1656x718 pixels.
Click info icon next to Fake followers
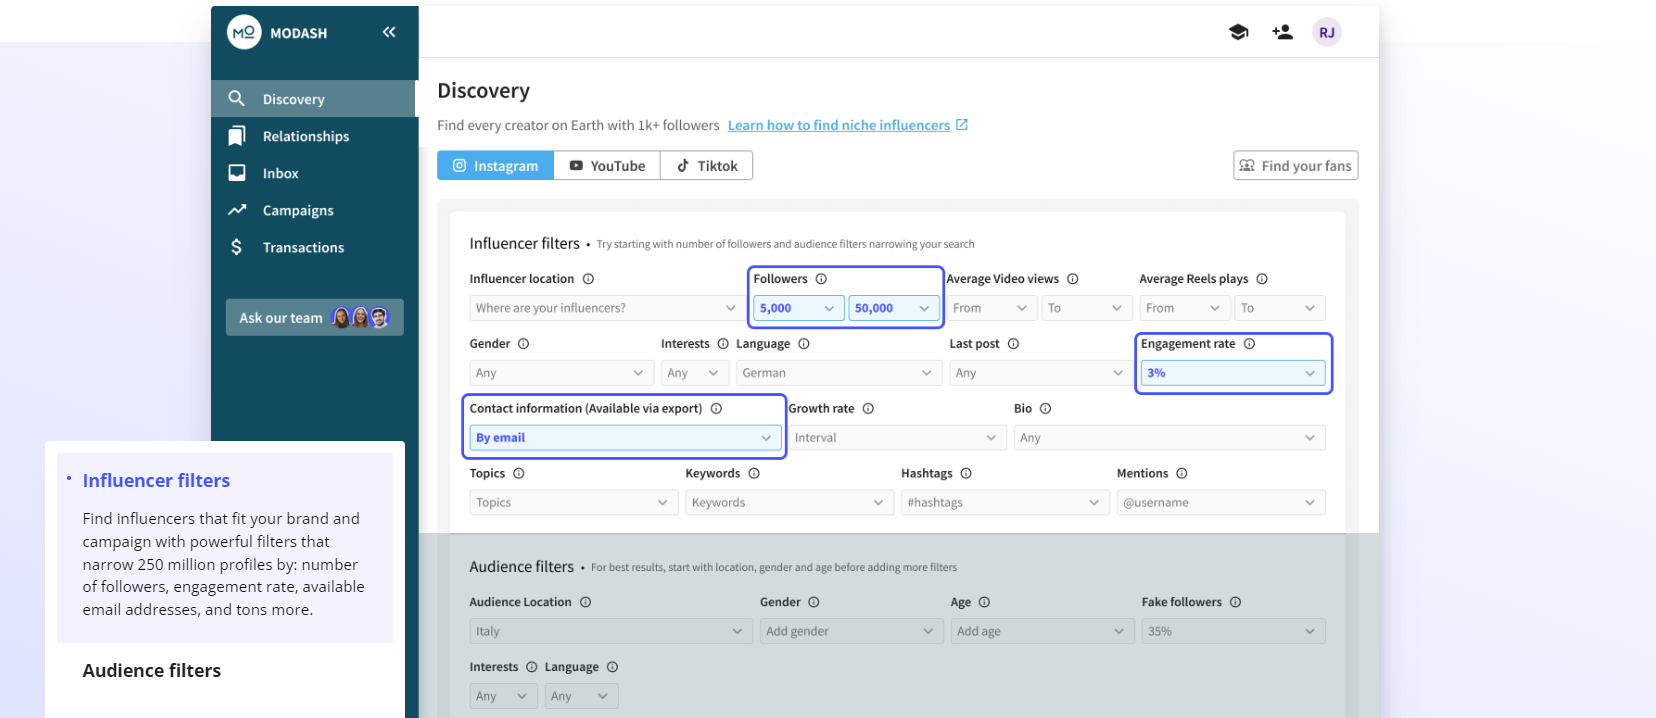point(1235,602)
